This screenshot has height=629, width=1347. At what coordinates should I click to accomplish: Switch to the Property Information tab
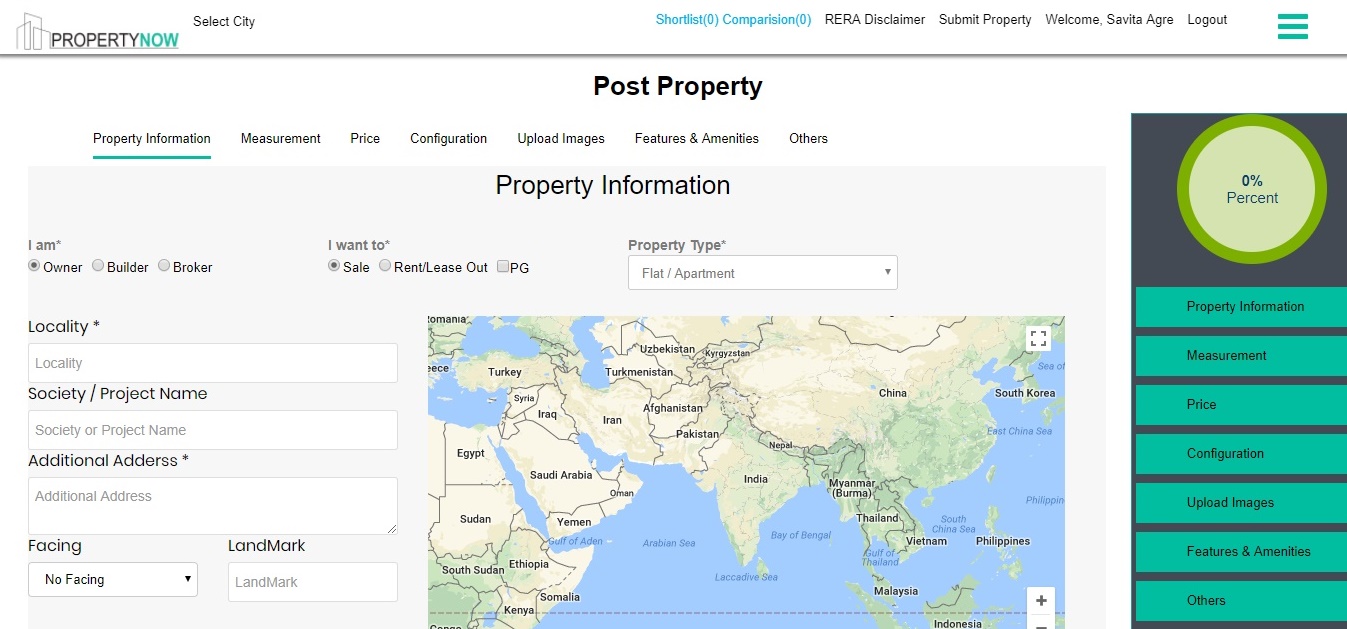(x=152, y=139)
